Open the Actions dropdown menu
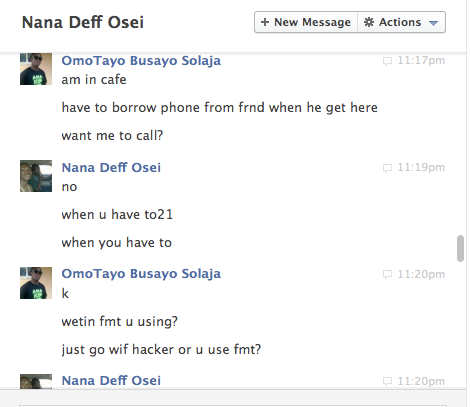471x407 pixels. [402, 22]
